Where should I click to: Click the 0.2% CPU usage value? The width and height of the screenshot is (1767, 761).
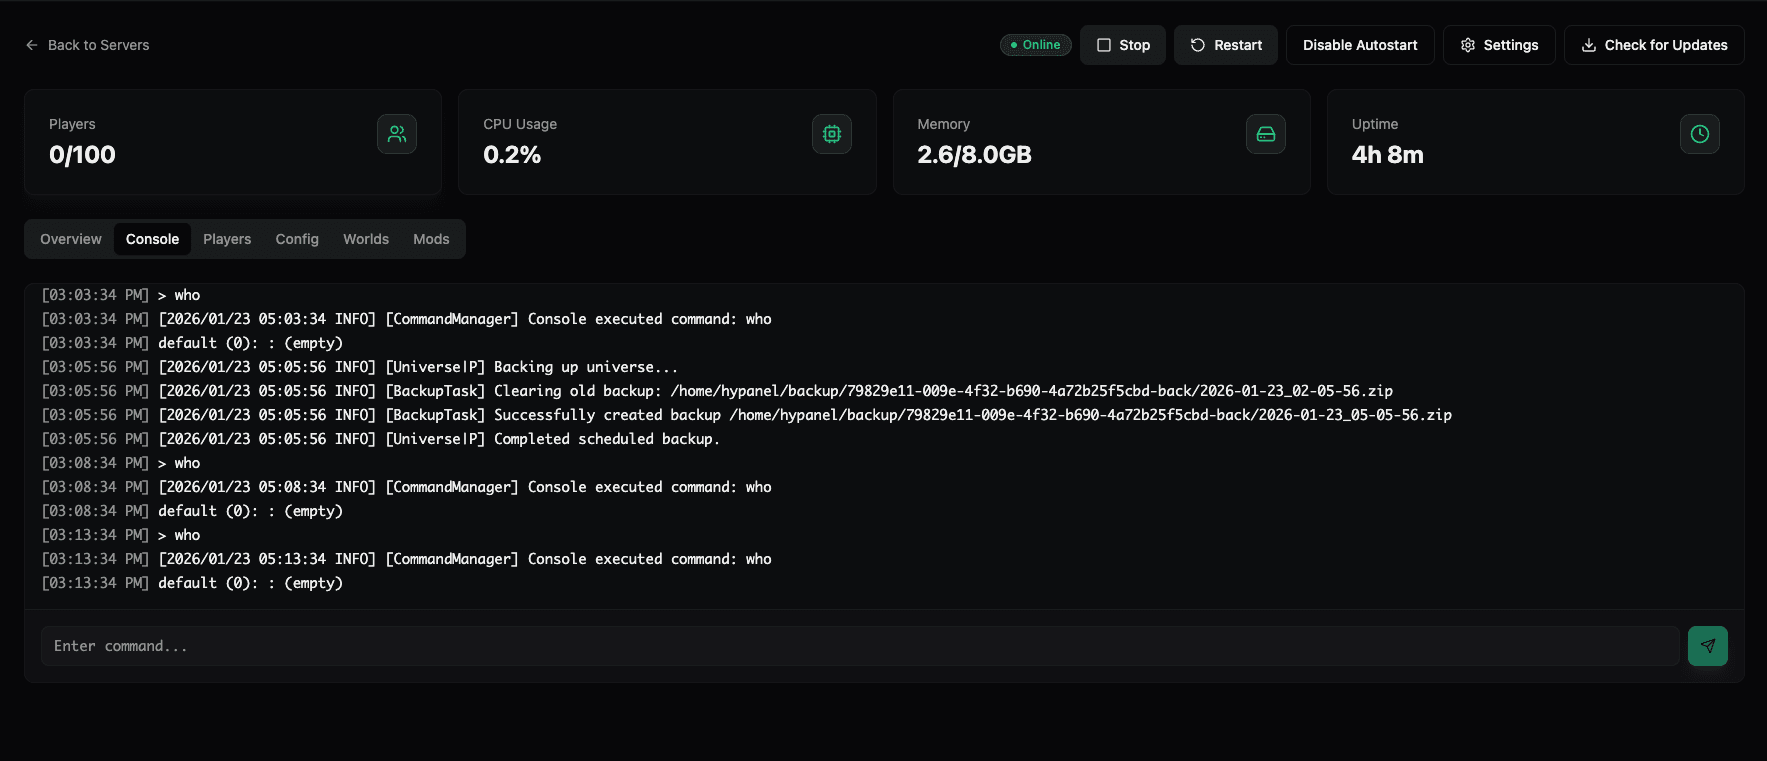click(x=512, y=155)
